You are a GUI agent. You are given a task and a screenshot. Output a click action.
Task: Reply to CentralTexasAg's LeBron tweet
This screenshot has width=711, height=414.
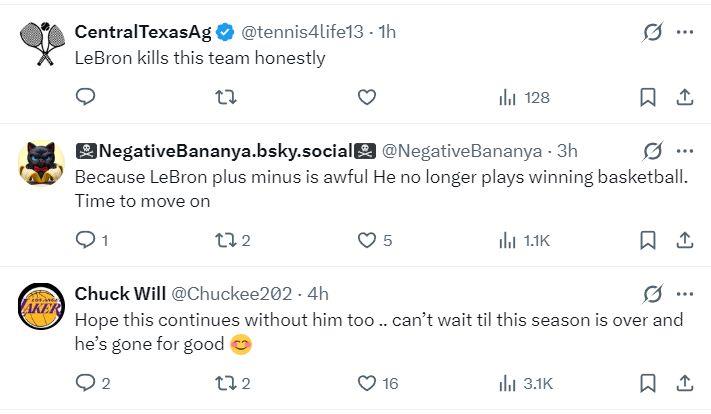(x=86, y=97)
